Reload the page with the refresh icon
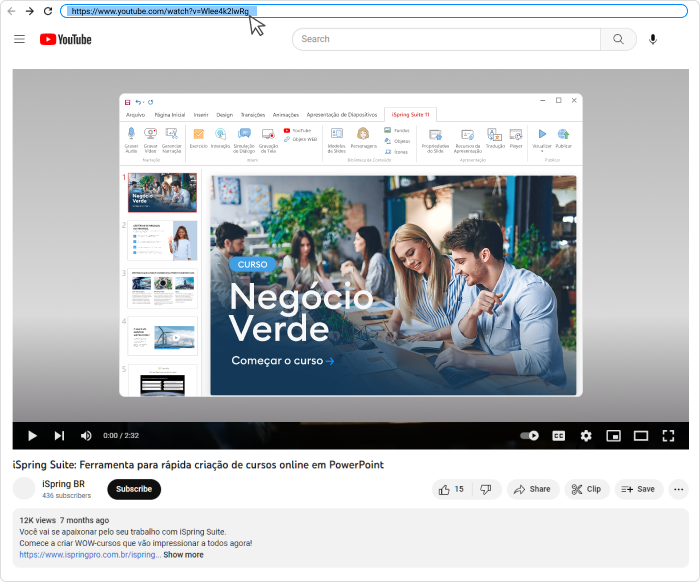This screenshot has height=582, width=700. [x=48, y=11]
